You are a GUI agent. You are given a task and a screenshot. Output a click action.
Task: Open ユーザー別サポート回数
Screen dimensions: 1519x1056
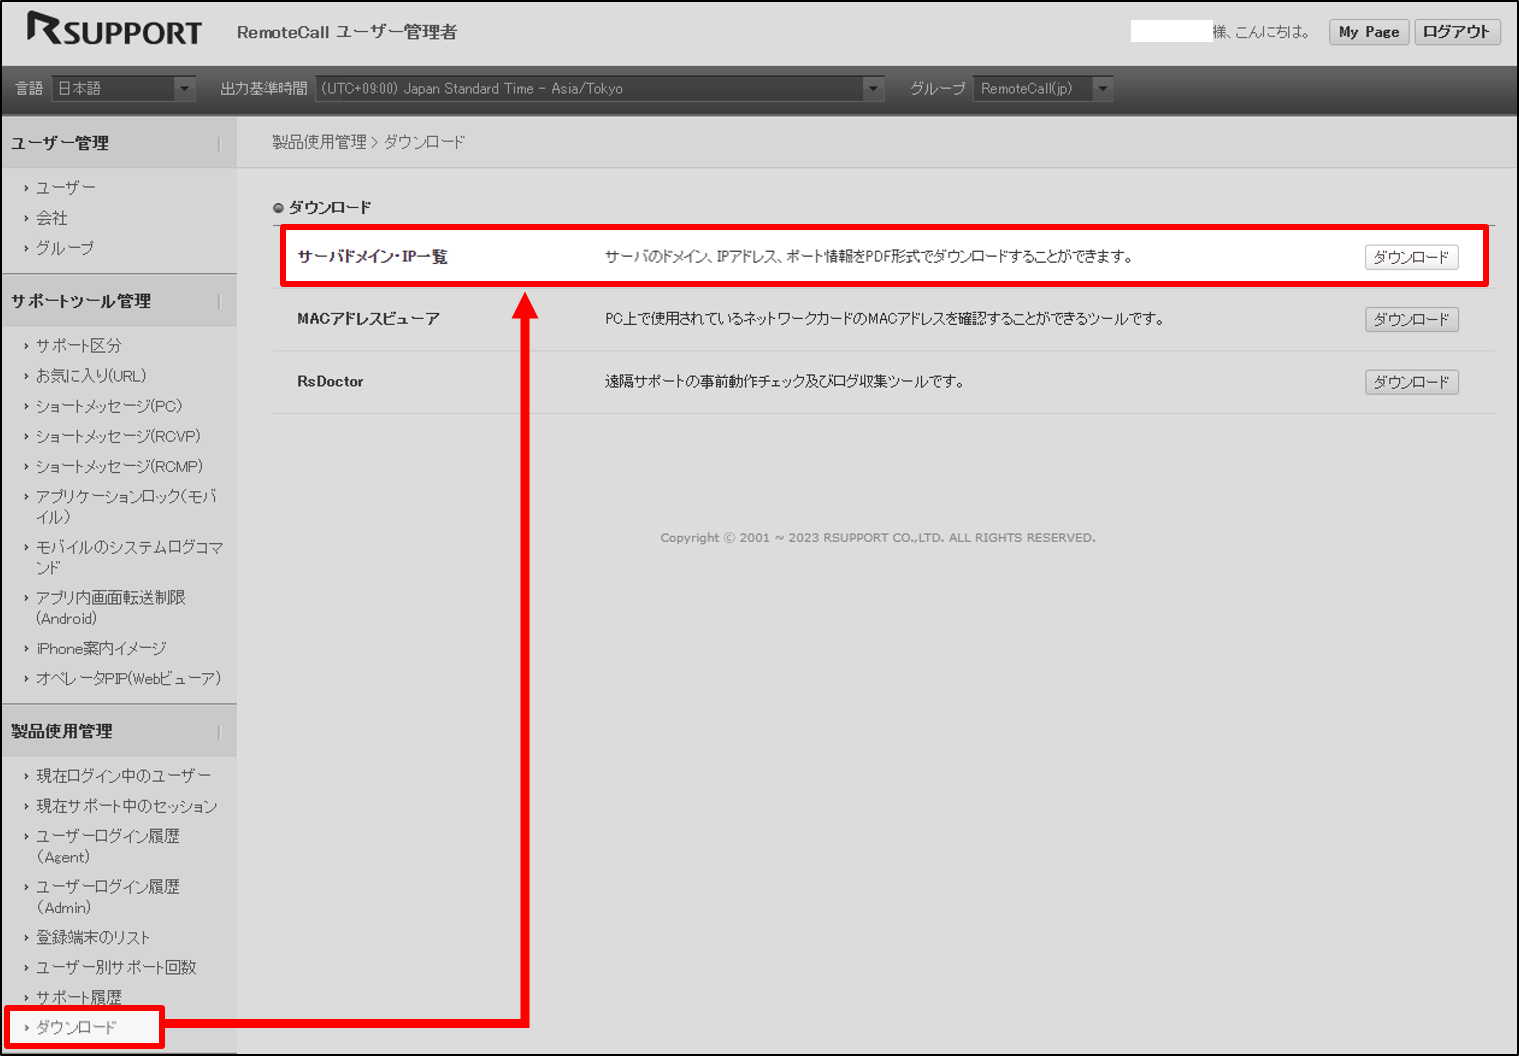[116, 967]
